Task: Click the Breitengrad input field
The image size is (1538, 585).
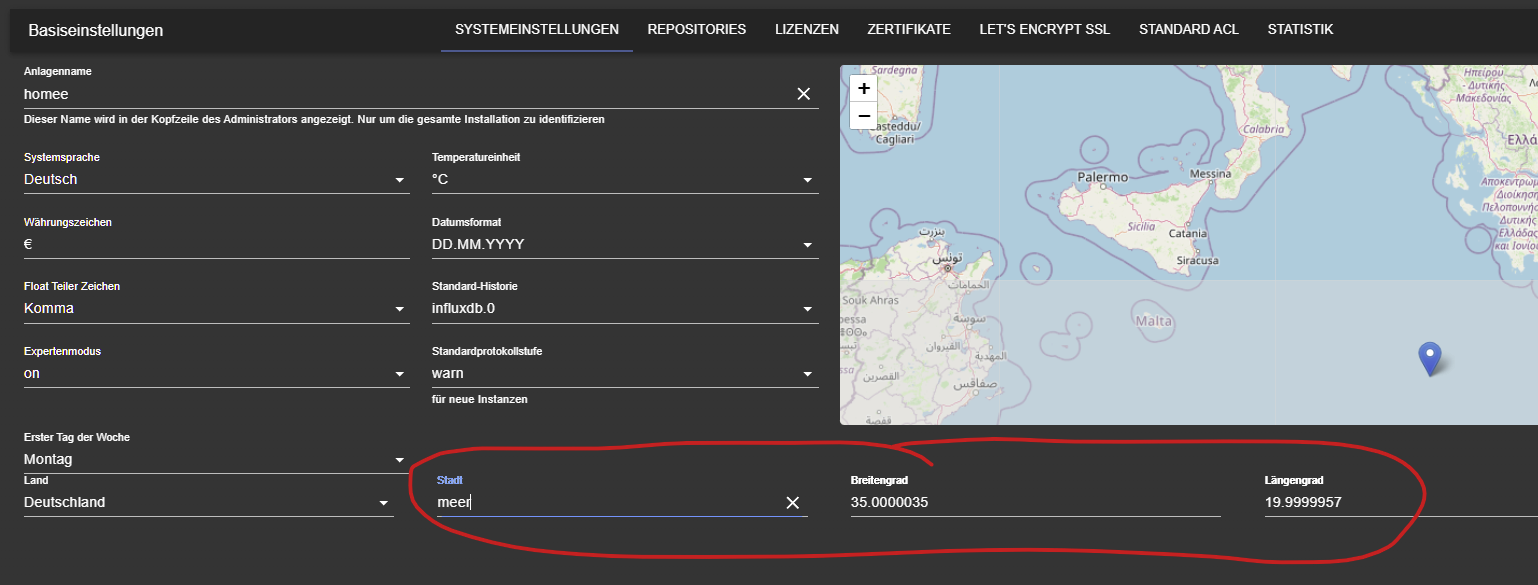Action: pyautogui.click(x=1035, y=503)
